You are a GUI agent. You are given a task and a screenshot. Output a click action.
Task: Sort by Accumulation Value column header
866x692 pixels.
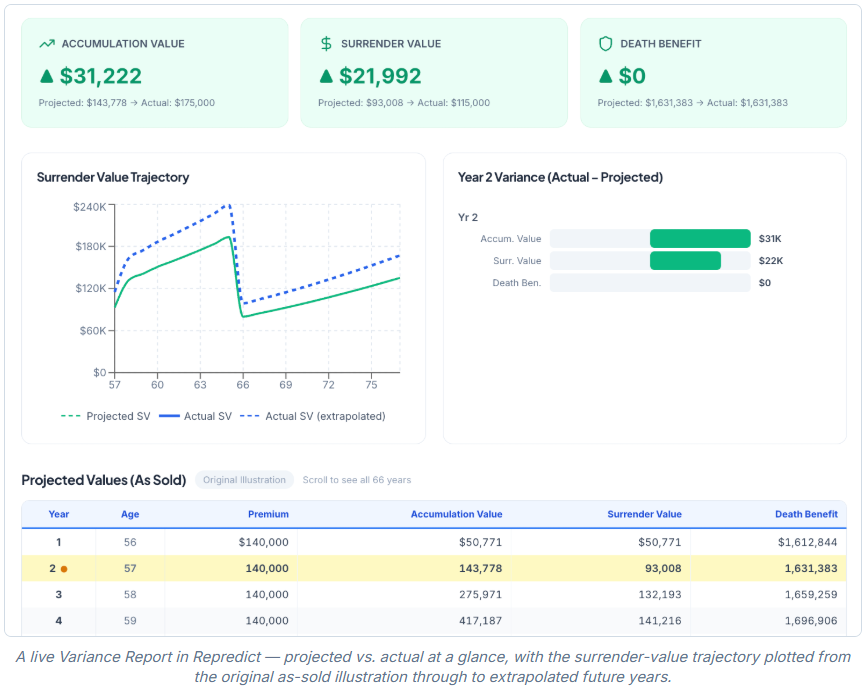click(x=456, y=514)
